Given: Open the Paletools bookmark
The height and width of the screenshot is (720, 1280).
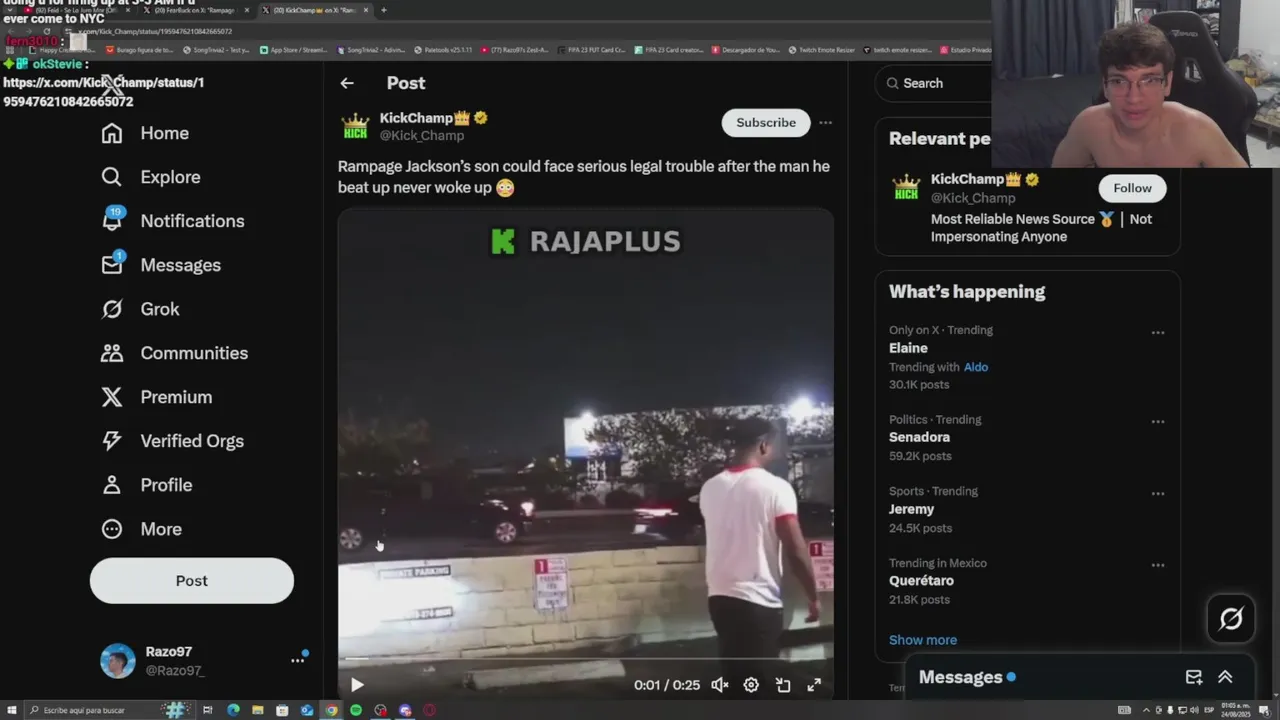Looking at the screenshot, I should (x=443, y=49).
